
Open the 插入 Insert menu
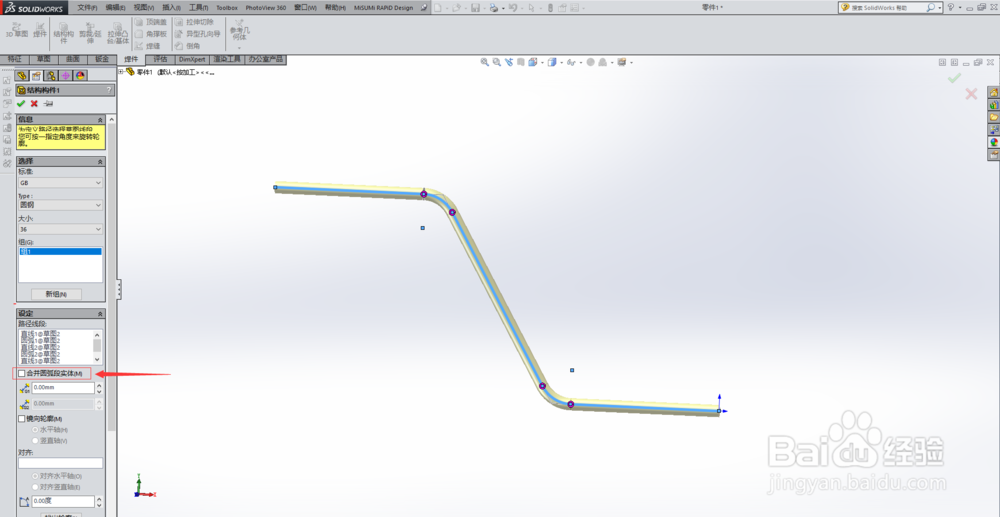(172, 8)
